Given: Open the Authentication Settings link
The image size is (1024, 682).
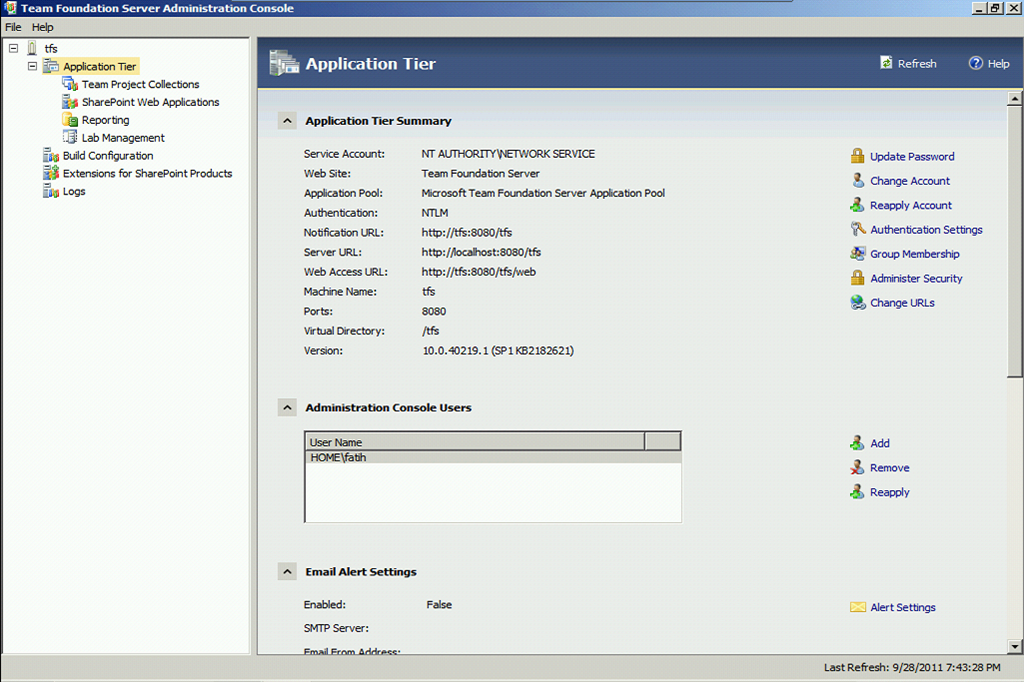Looking at the screenshot, I should [x=926, y=229].
